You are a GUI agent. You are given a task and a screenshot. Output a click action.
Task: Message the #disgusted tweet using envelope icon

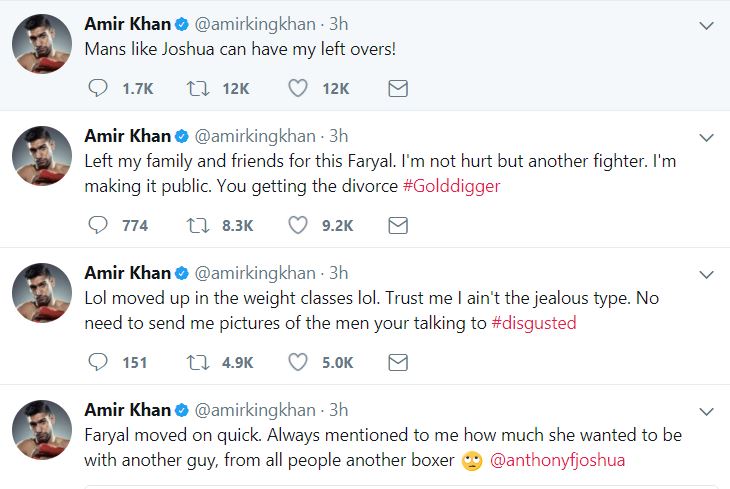pos(397,362)
